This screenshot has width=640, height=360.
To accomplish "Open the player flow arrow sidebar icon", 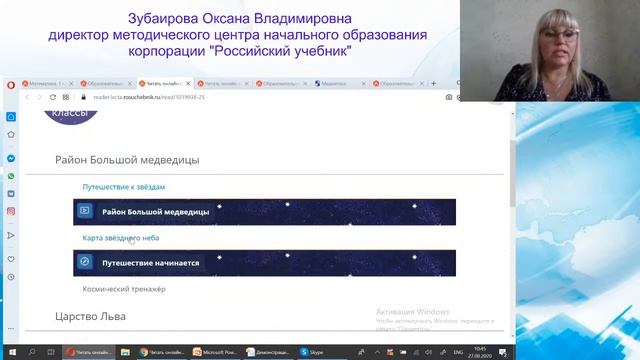I will point(11,236).
